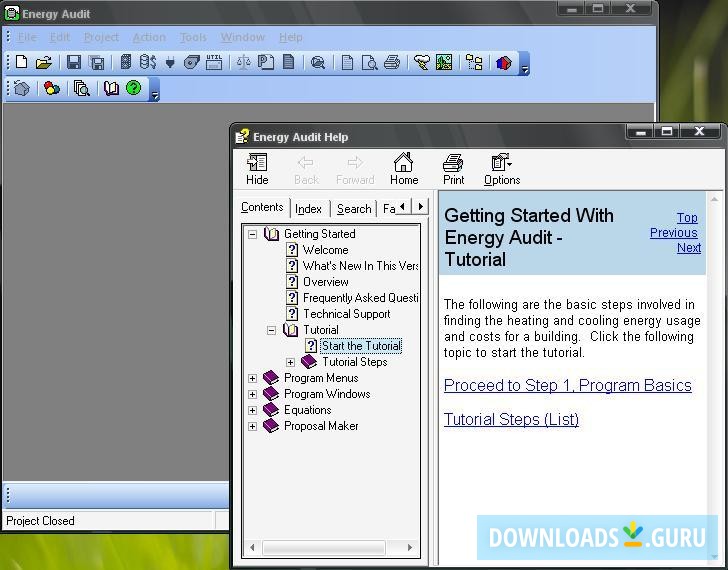Screen dimensions: 728x570
Task: Click the green question mark icon
Action: click(134, 87)
